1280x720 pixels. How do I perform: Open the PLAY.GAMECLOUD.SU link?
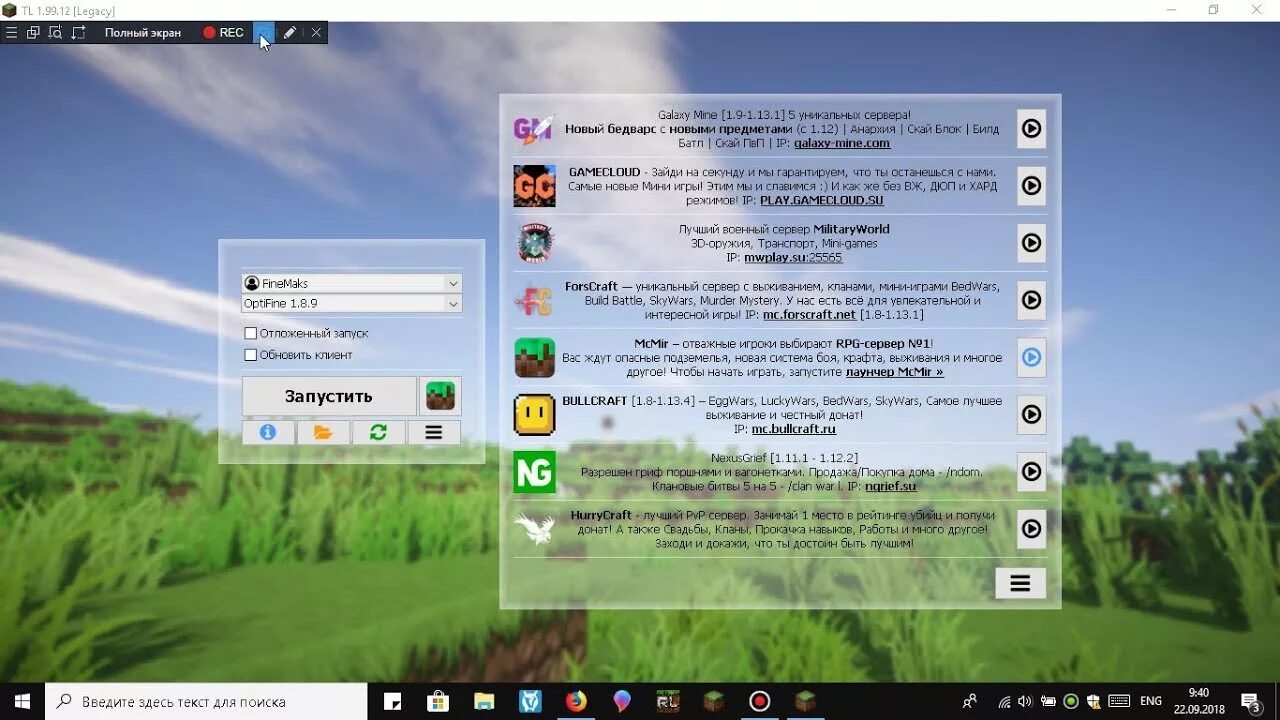click(x=822, y=200)
